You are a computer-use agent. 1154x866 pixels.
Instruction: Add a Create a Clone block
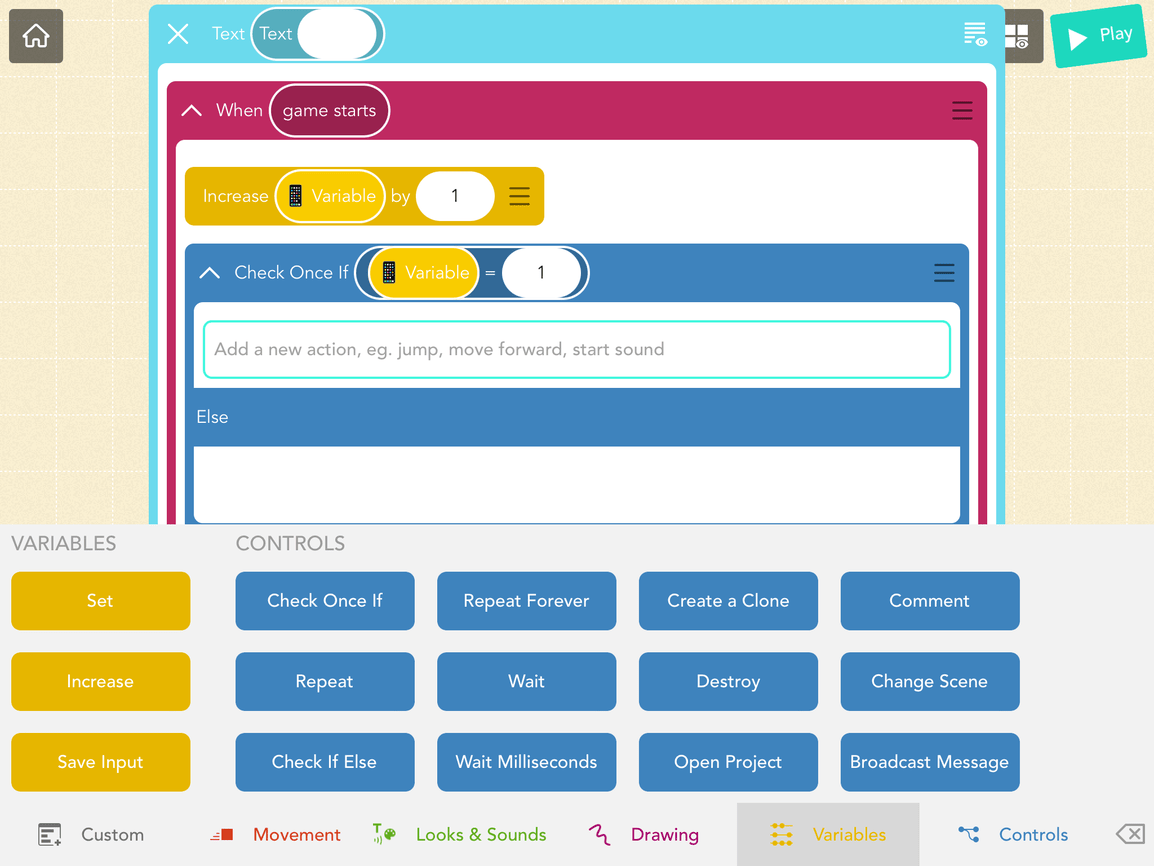pyautogui.click(x=728, y=600)
